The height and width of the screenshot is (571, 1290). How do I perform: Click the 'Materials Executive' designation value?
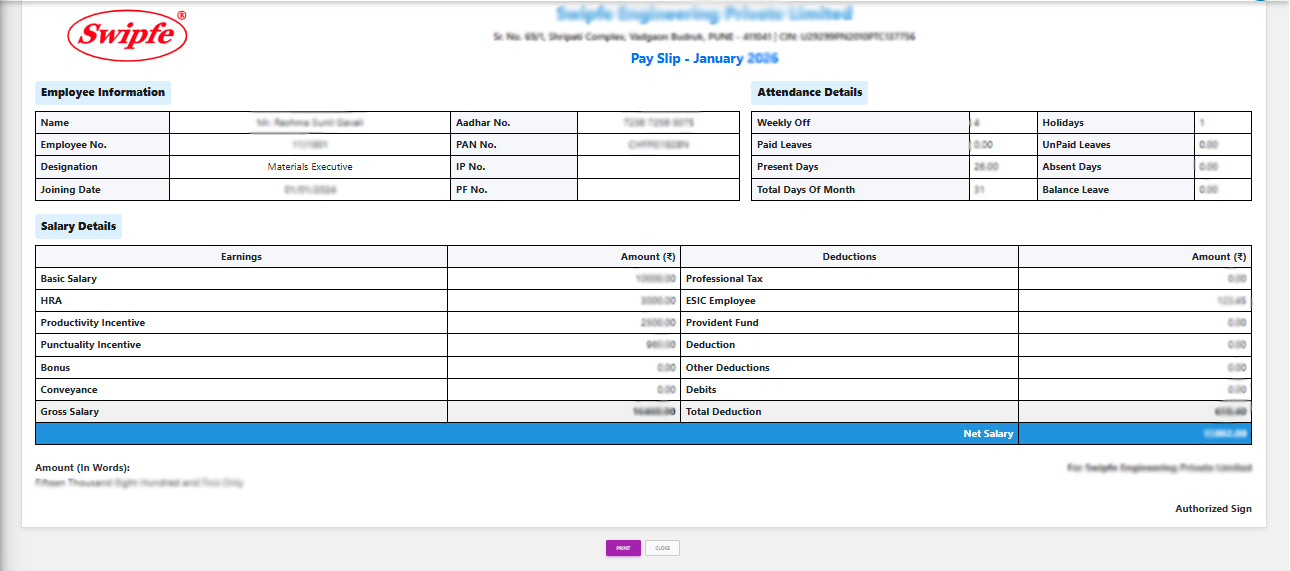point(310,167)
